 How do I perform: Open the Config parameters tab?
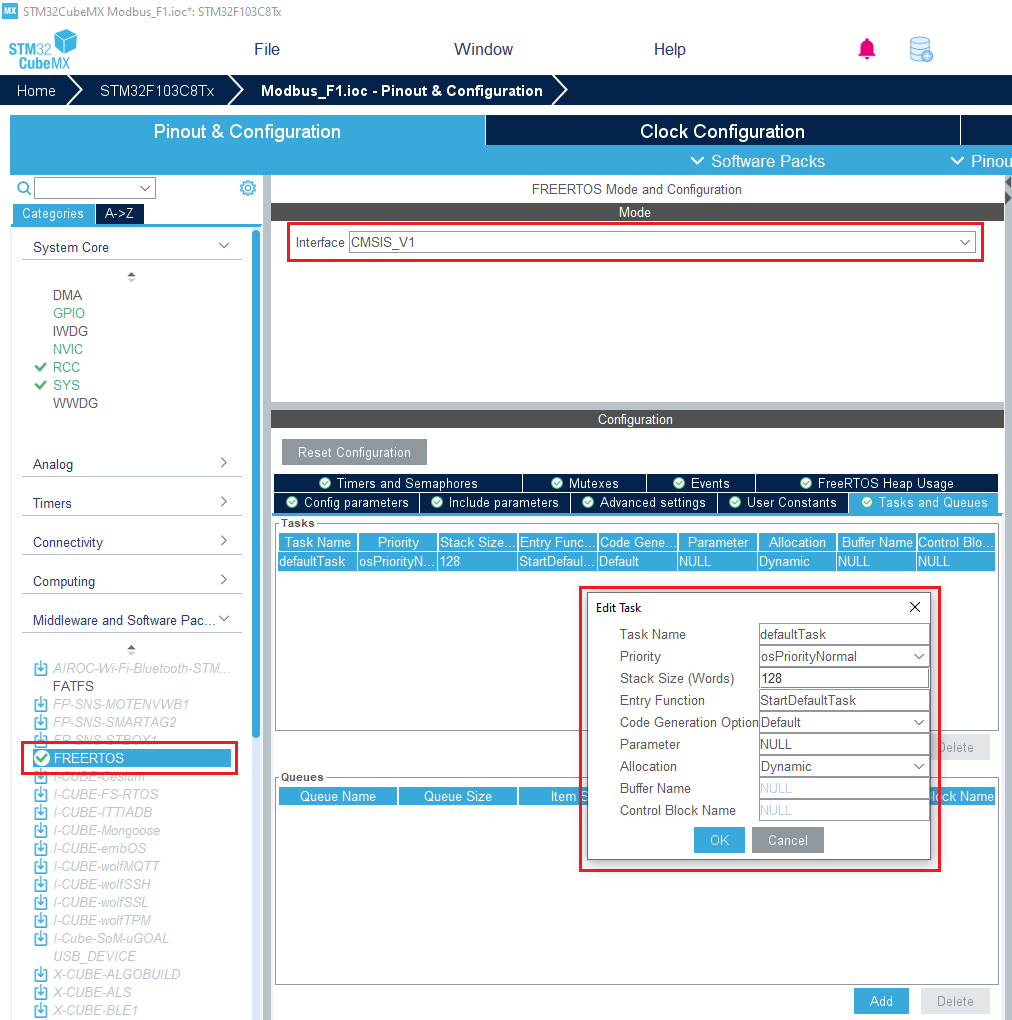click(347, 503)
